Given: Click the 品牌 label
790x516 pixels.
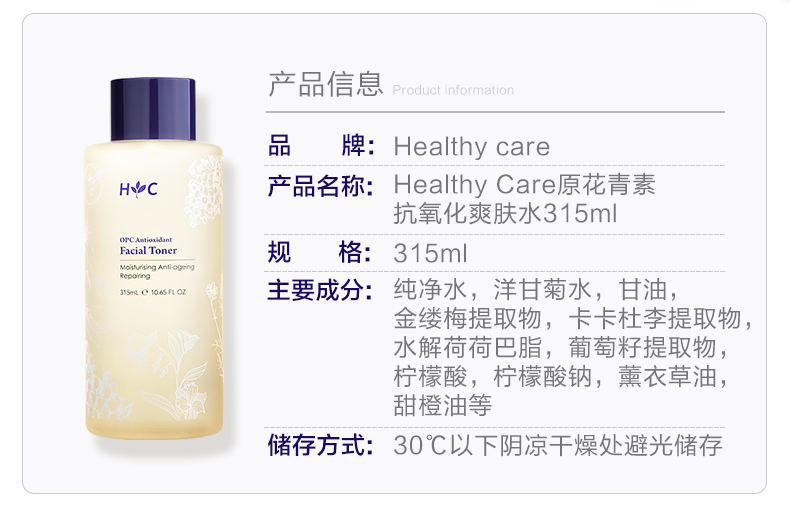Looking at the screenshot, I should [321, 146].
